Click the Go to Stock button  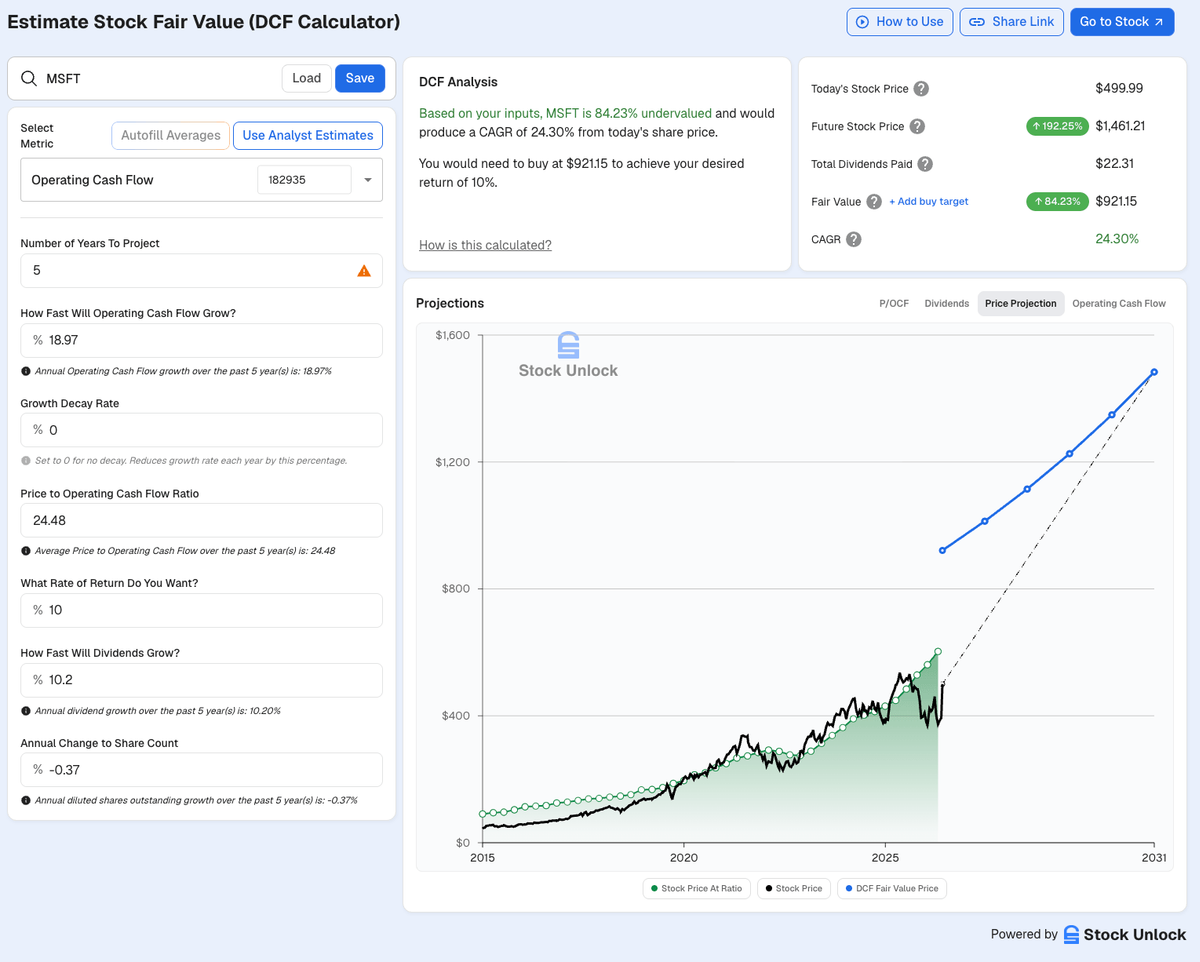click(1122, 22)
